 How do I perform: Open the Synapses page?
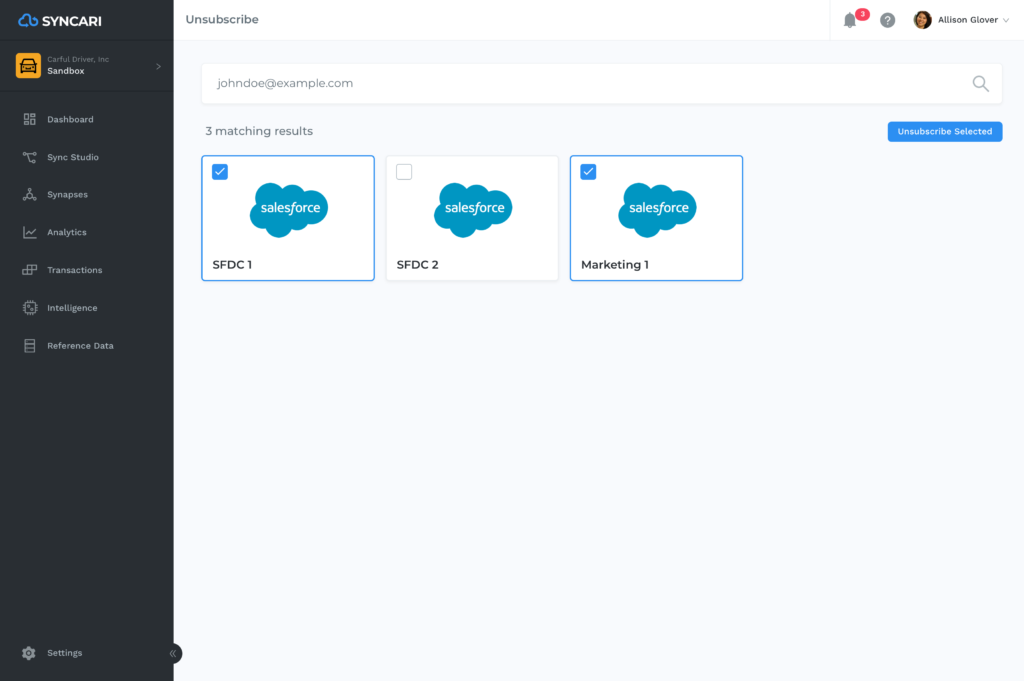point(67,195)
